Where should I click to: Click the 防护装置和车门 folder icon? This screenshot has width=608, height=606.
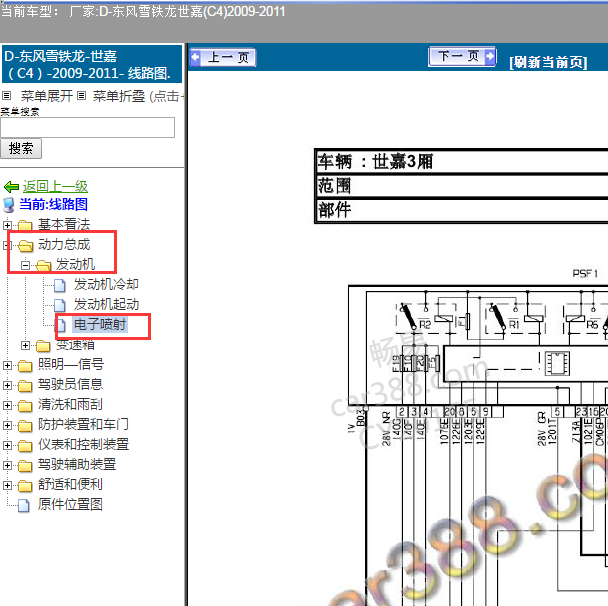point(25,426)
